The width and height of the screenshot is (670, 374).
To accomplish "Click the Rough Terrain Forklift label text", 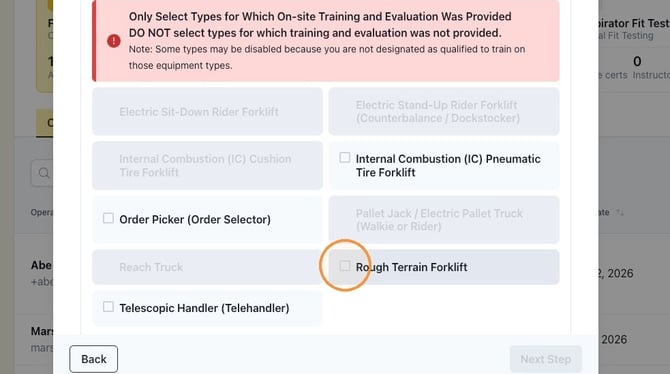I will (411, 267).
